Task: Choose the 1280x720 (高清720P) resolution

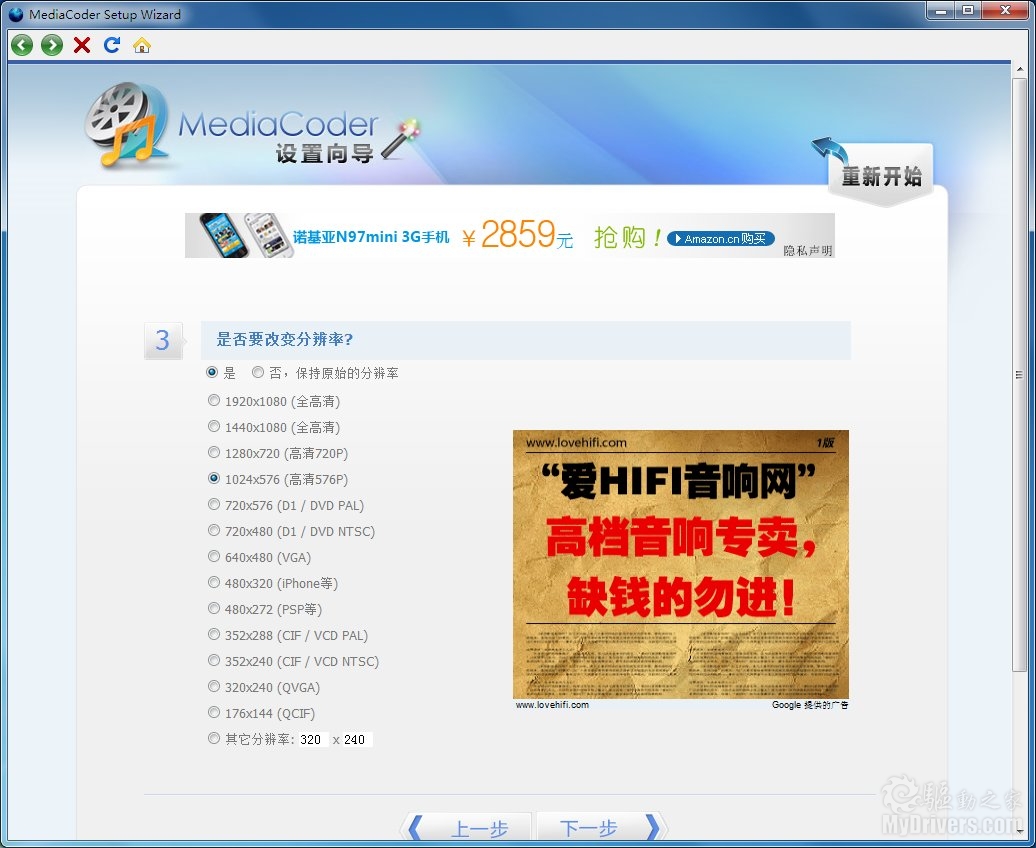Action: pos(213,452)
